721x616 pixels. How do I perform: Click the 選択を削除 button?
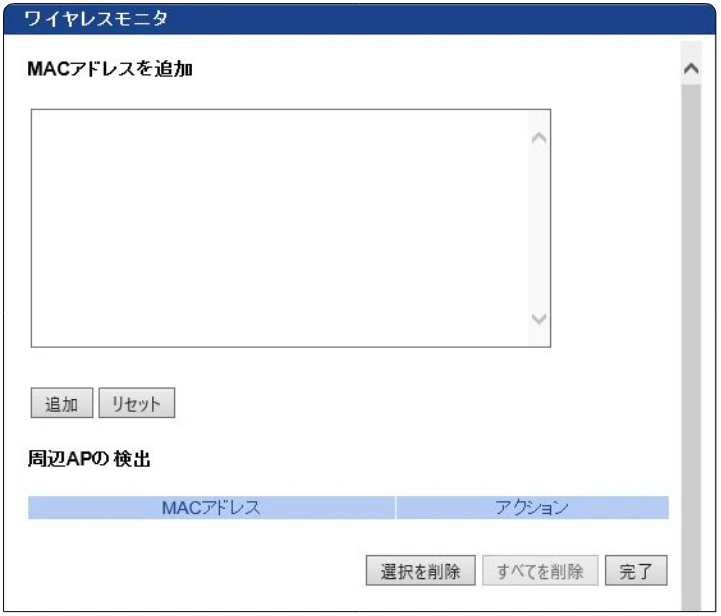[x=420, y=570]
